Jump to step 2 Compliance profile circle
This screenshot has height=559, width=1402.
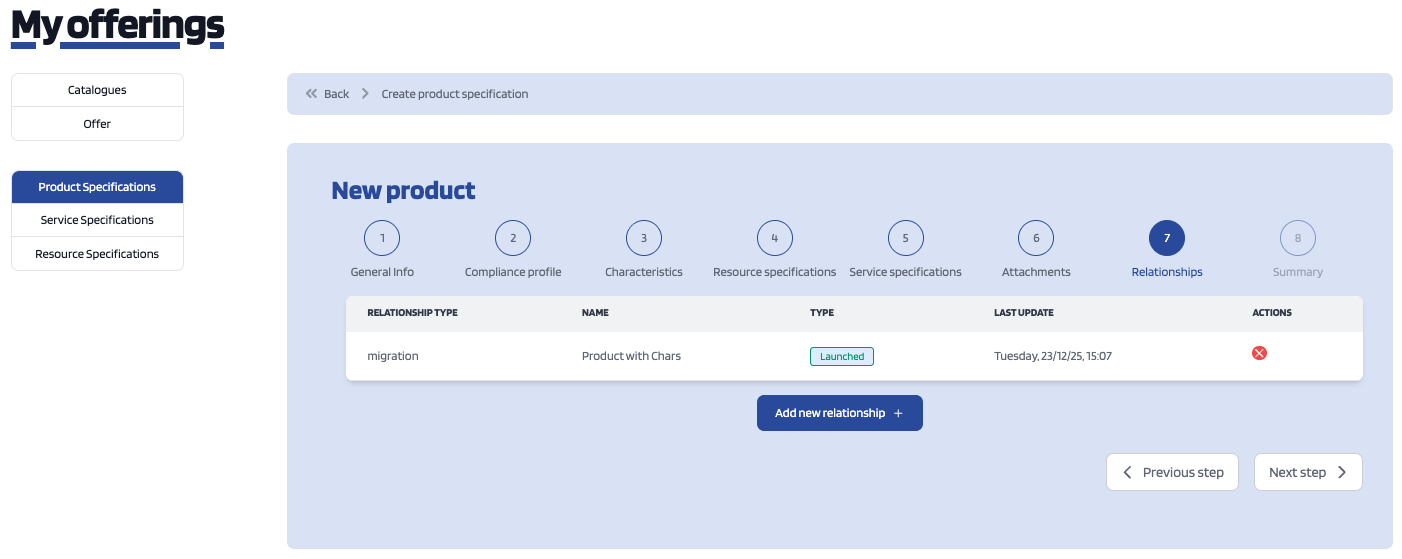click(x=513, y=238)
